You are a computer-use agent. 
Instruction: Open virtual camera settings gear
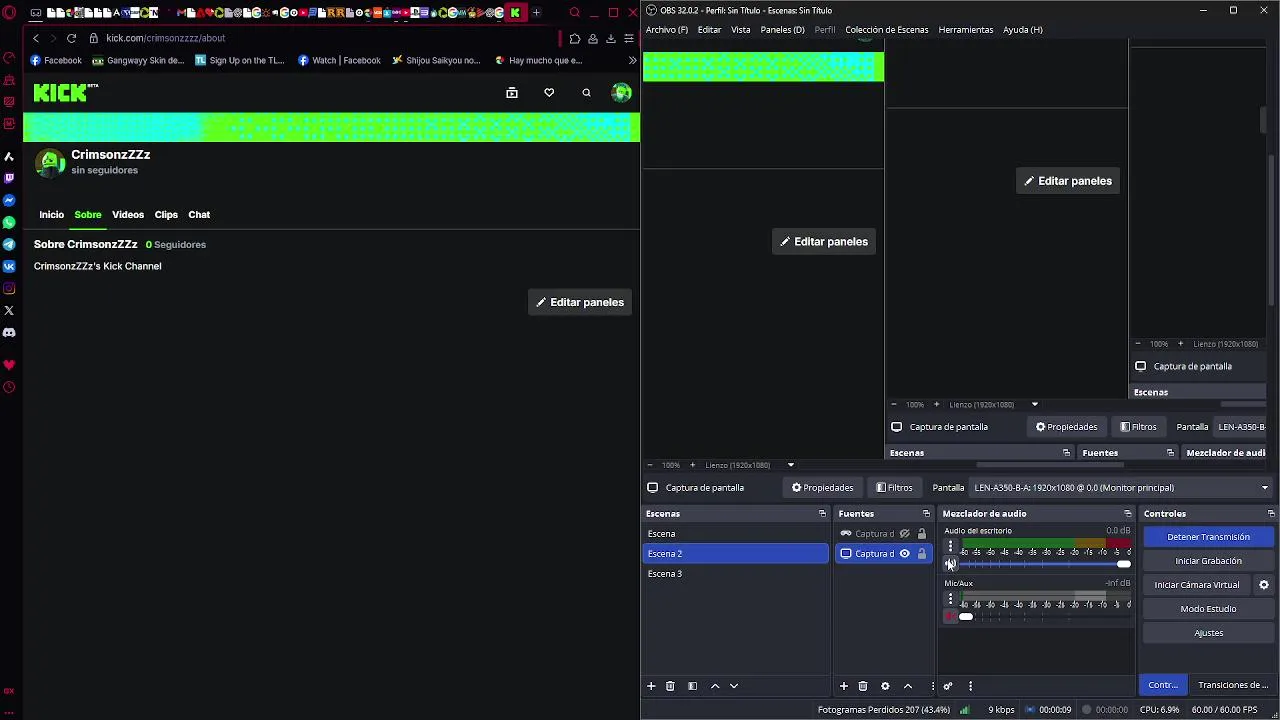click(1264, 585)
